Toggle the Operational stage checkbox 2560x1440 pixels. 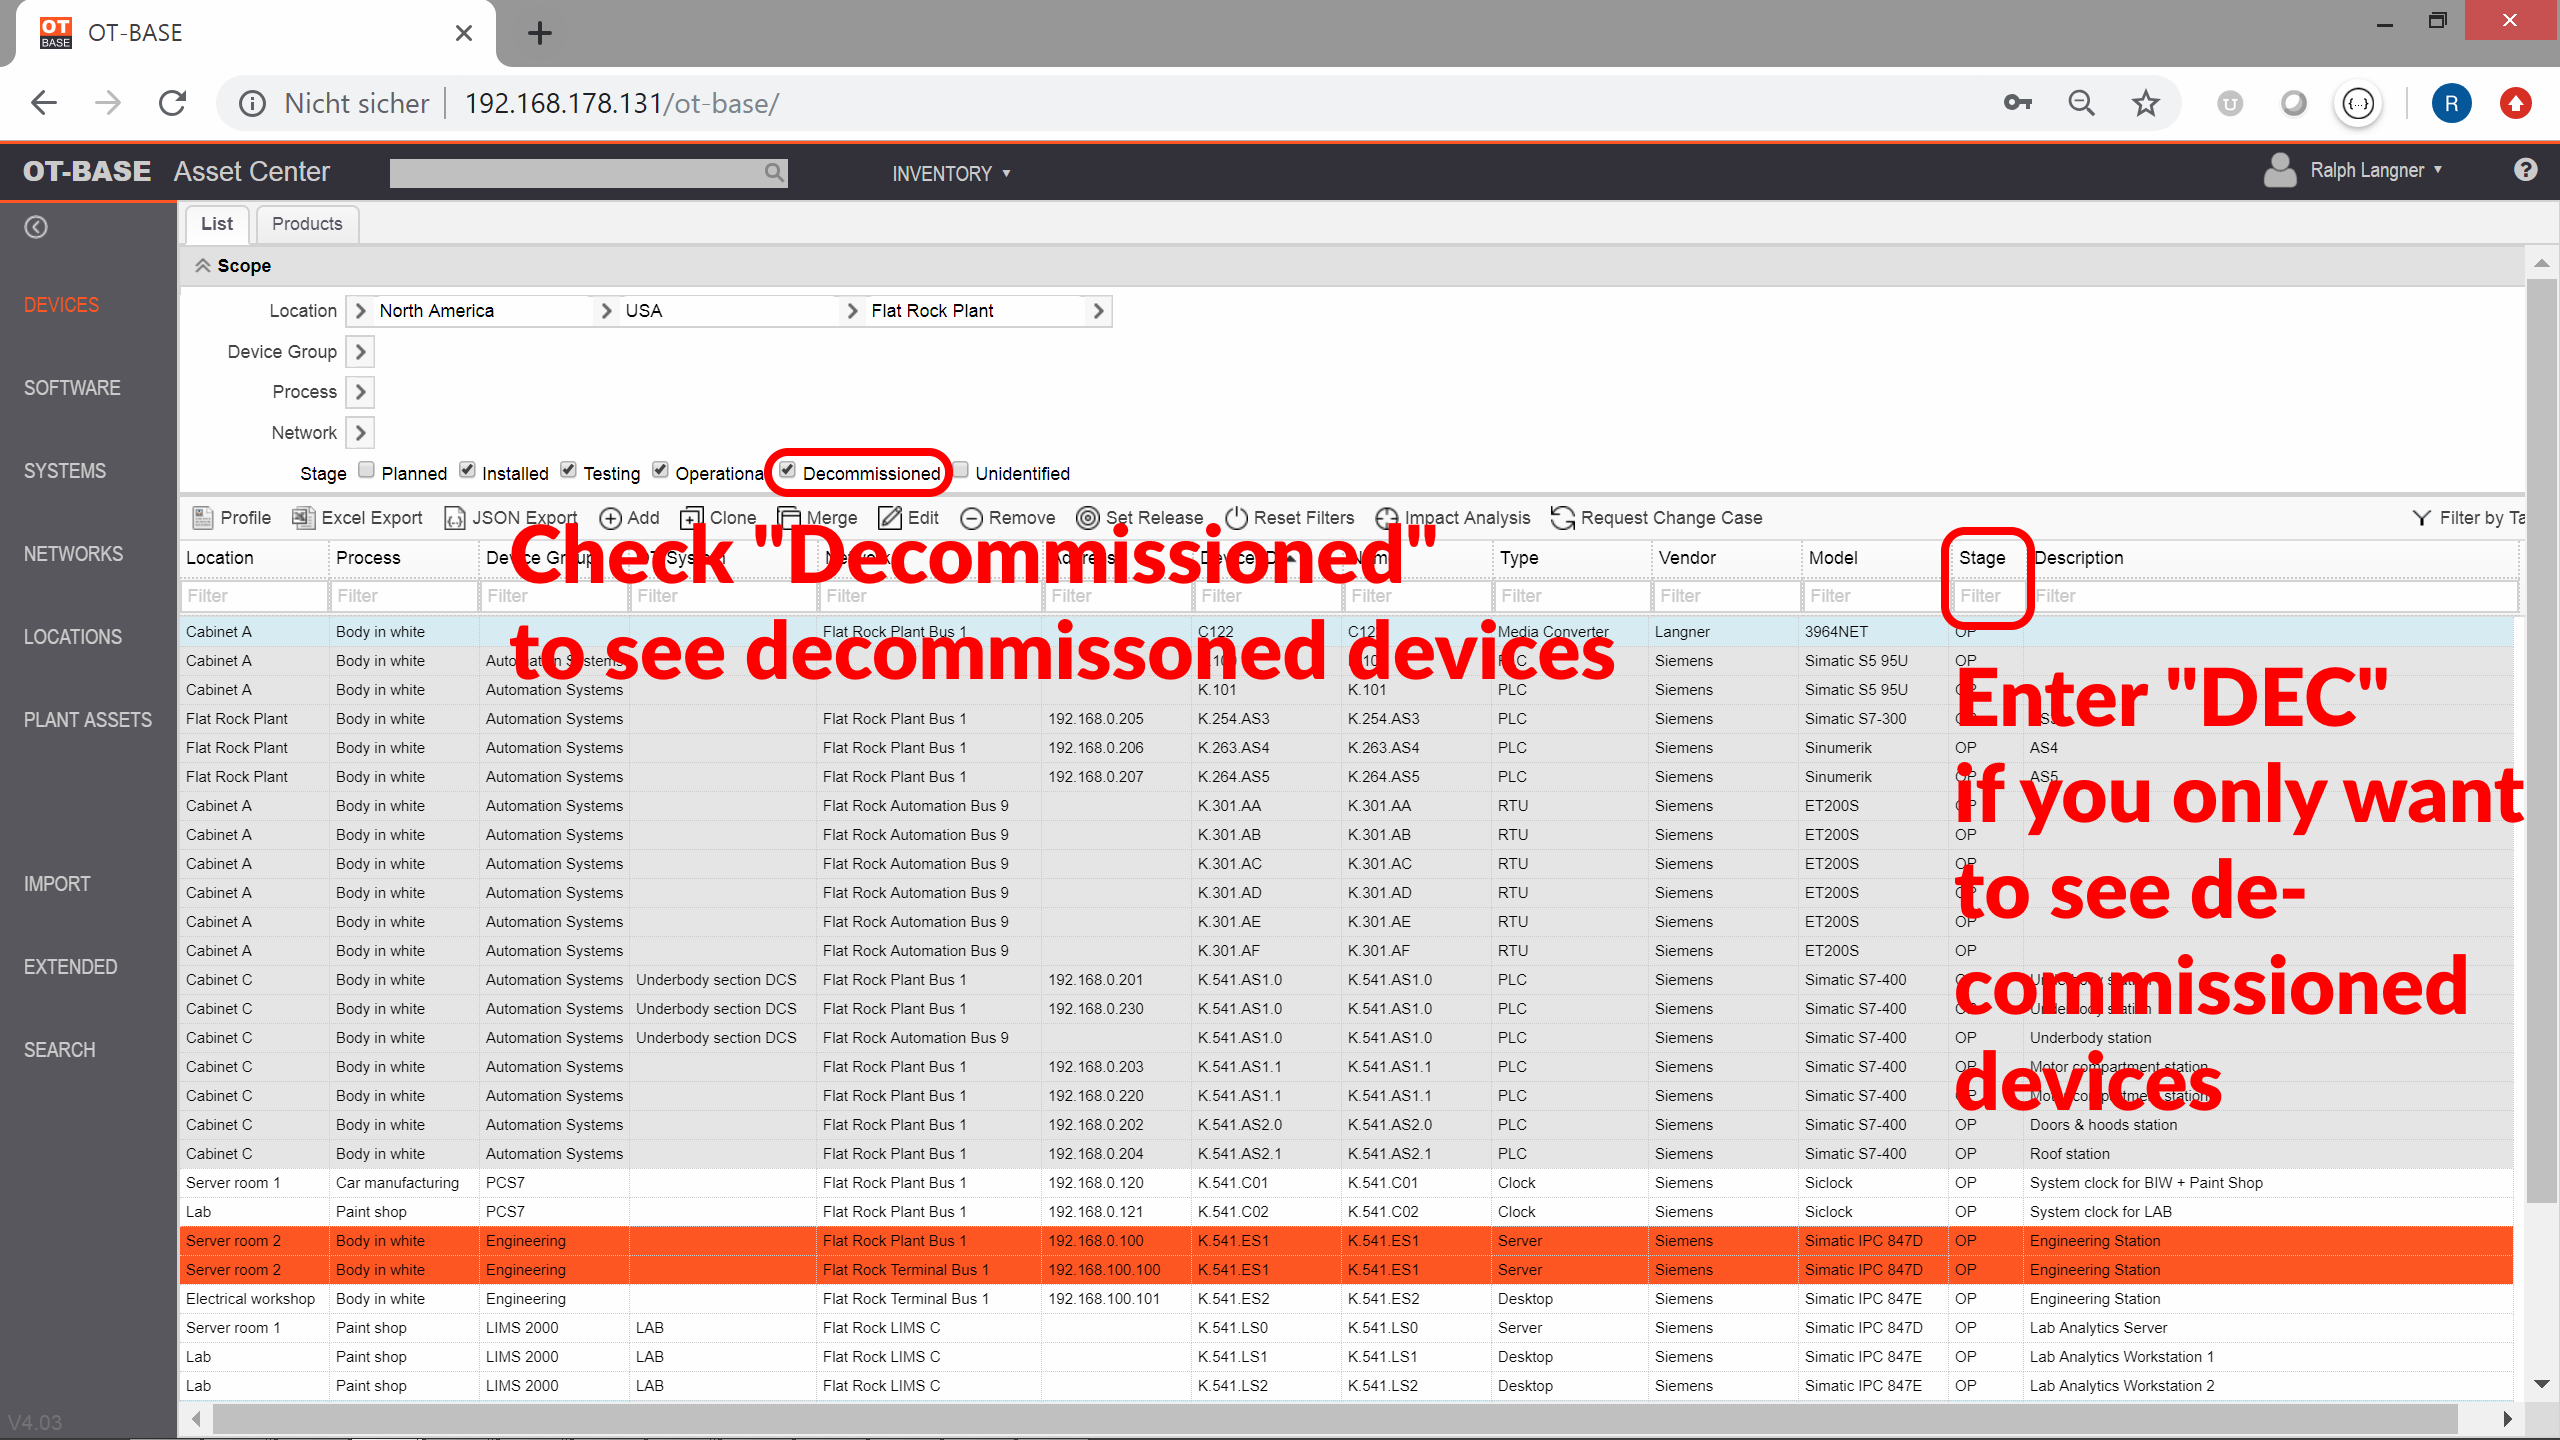[660, 470]
